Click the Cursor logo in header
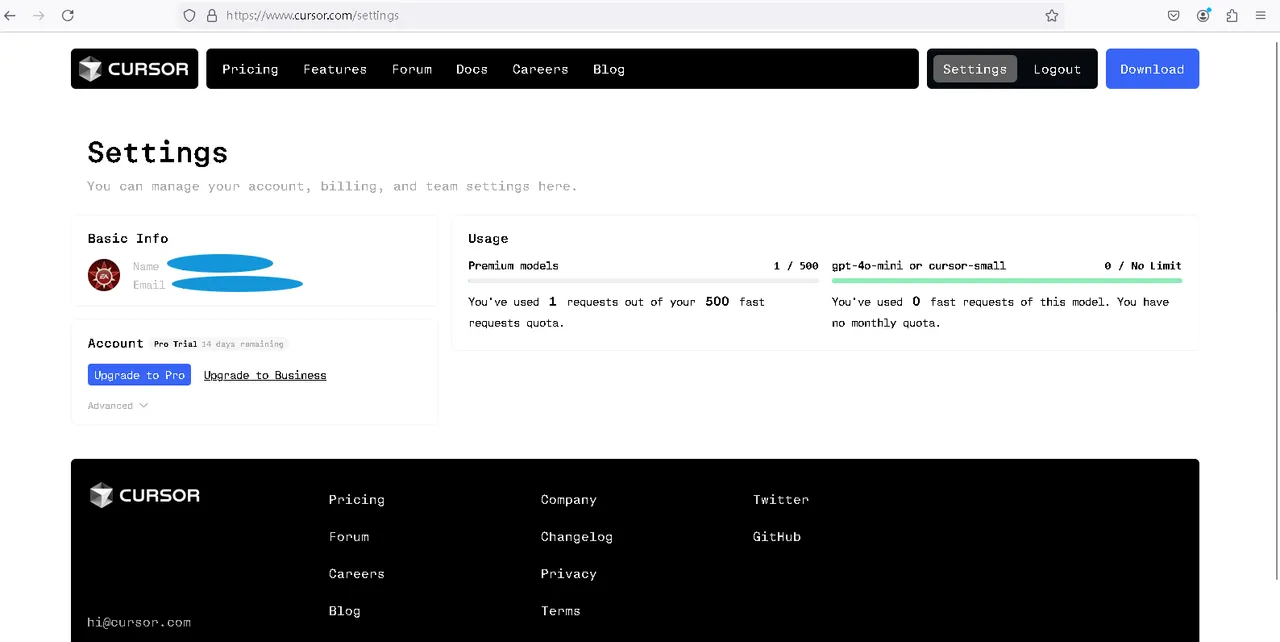Screen dimensions: 1280x642 click(x=134, y=69)
